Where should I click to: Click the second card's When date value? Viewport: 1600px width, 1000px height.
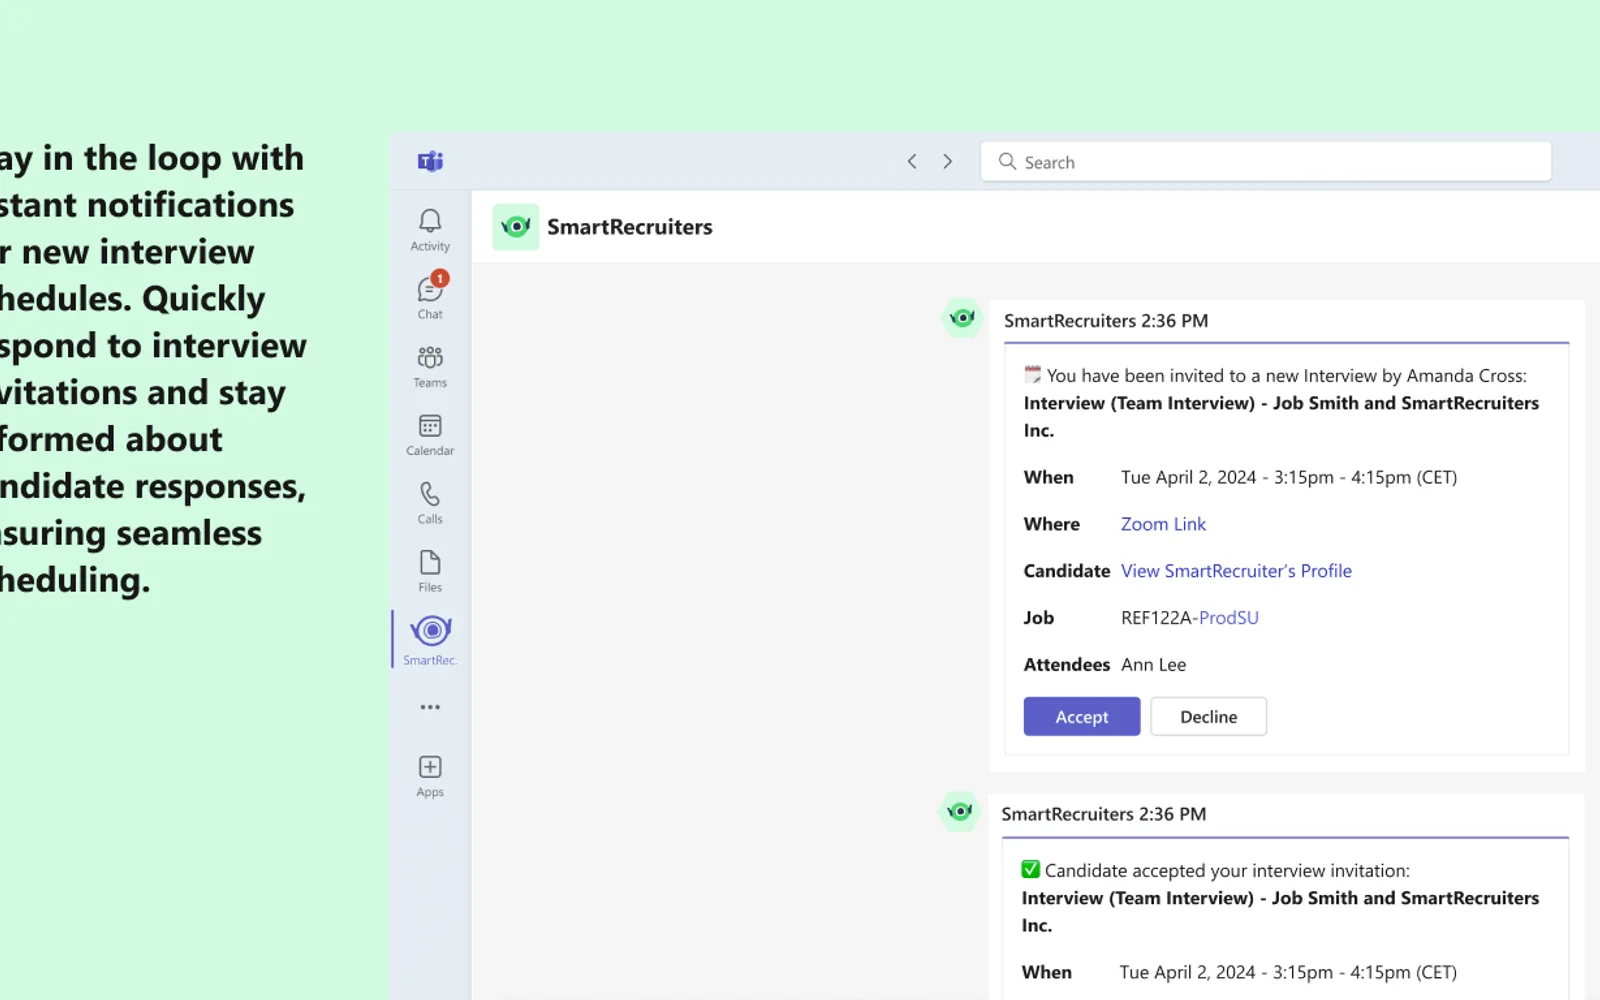pyautogui.click(x=1288, y=972)
